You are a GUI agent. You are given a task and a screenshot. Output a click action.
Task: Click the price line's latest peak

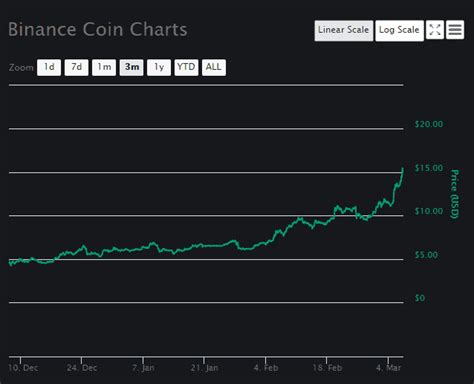click(x=403, y=169)
